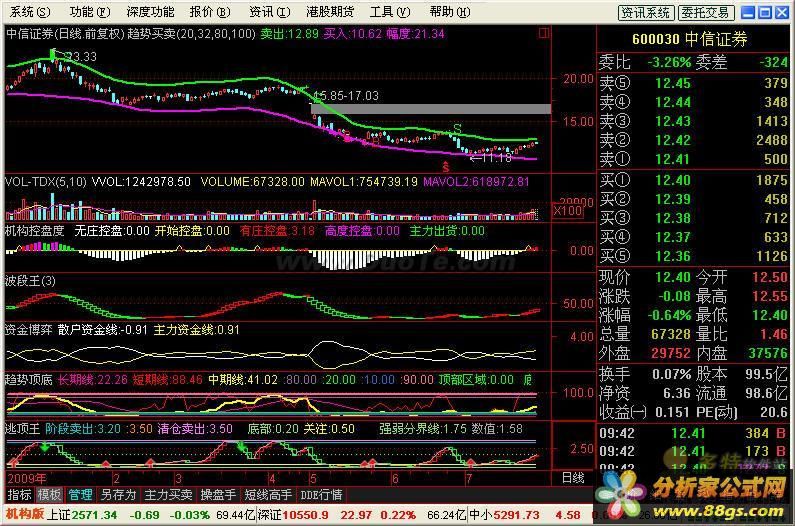This screenshot has width=795, height=526.
Task: Open the 资讯(I) menu
Action: tap(270, 12)
